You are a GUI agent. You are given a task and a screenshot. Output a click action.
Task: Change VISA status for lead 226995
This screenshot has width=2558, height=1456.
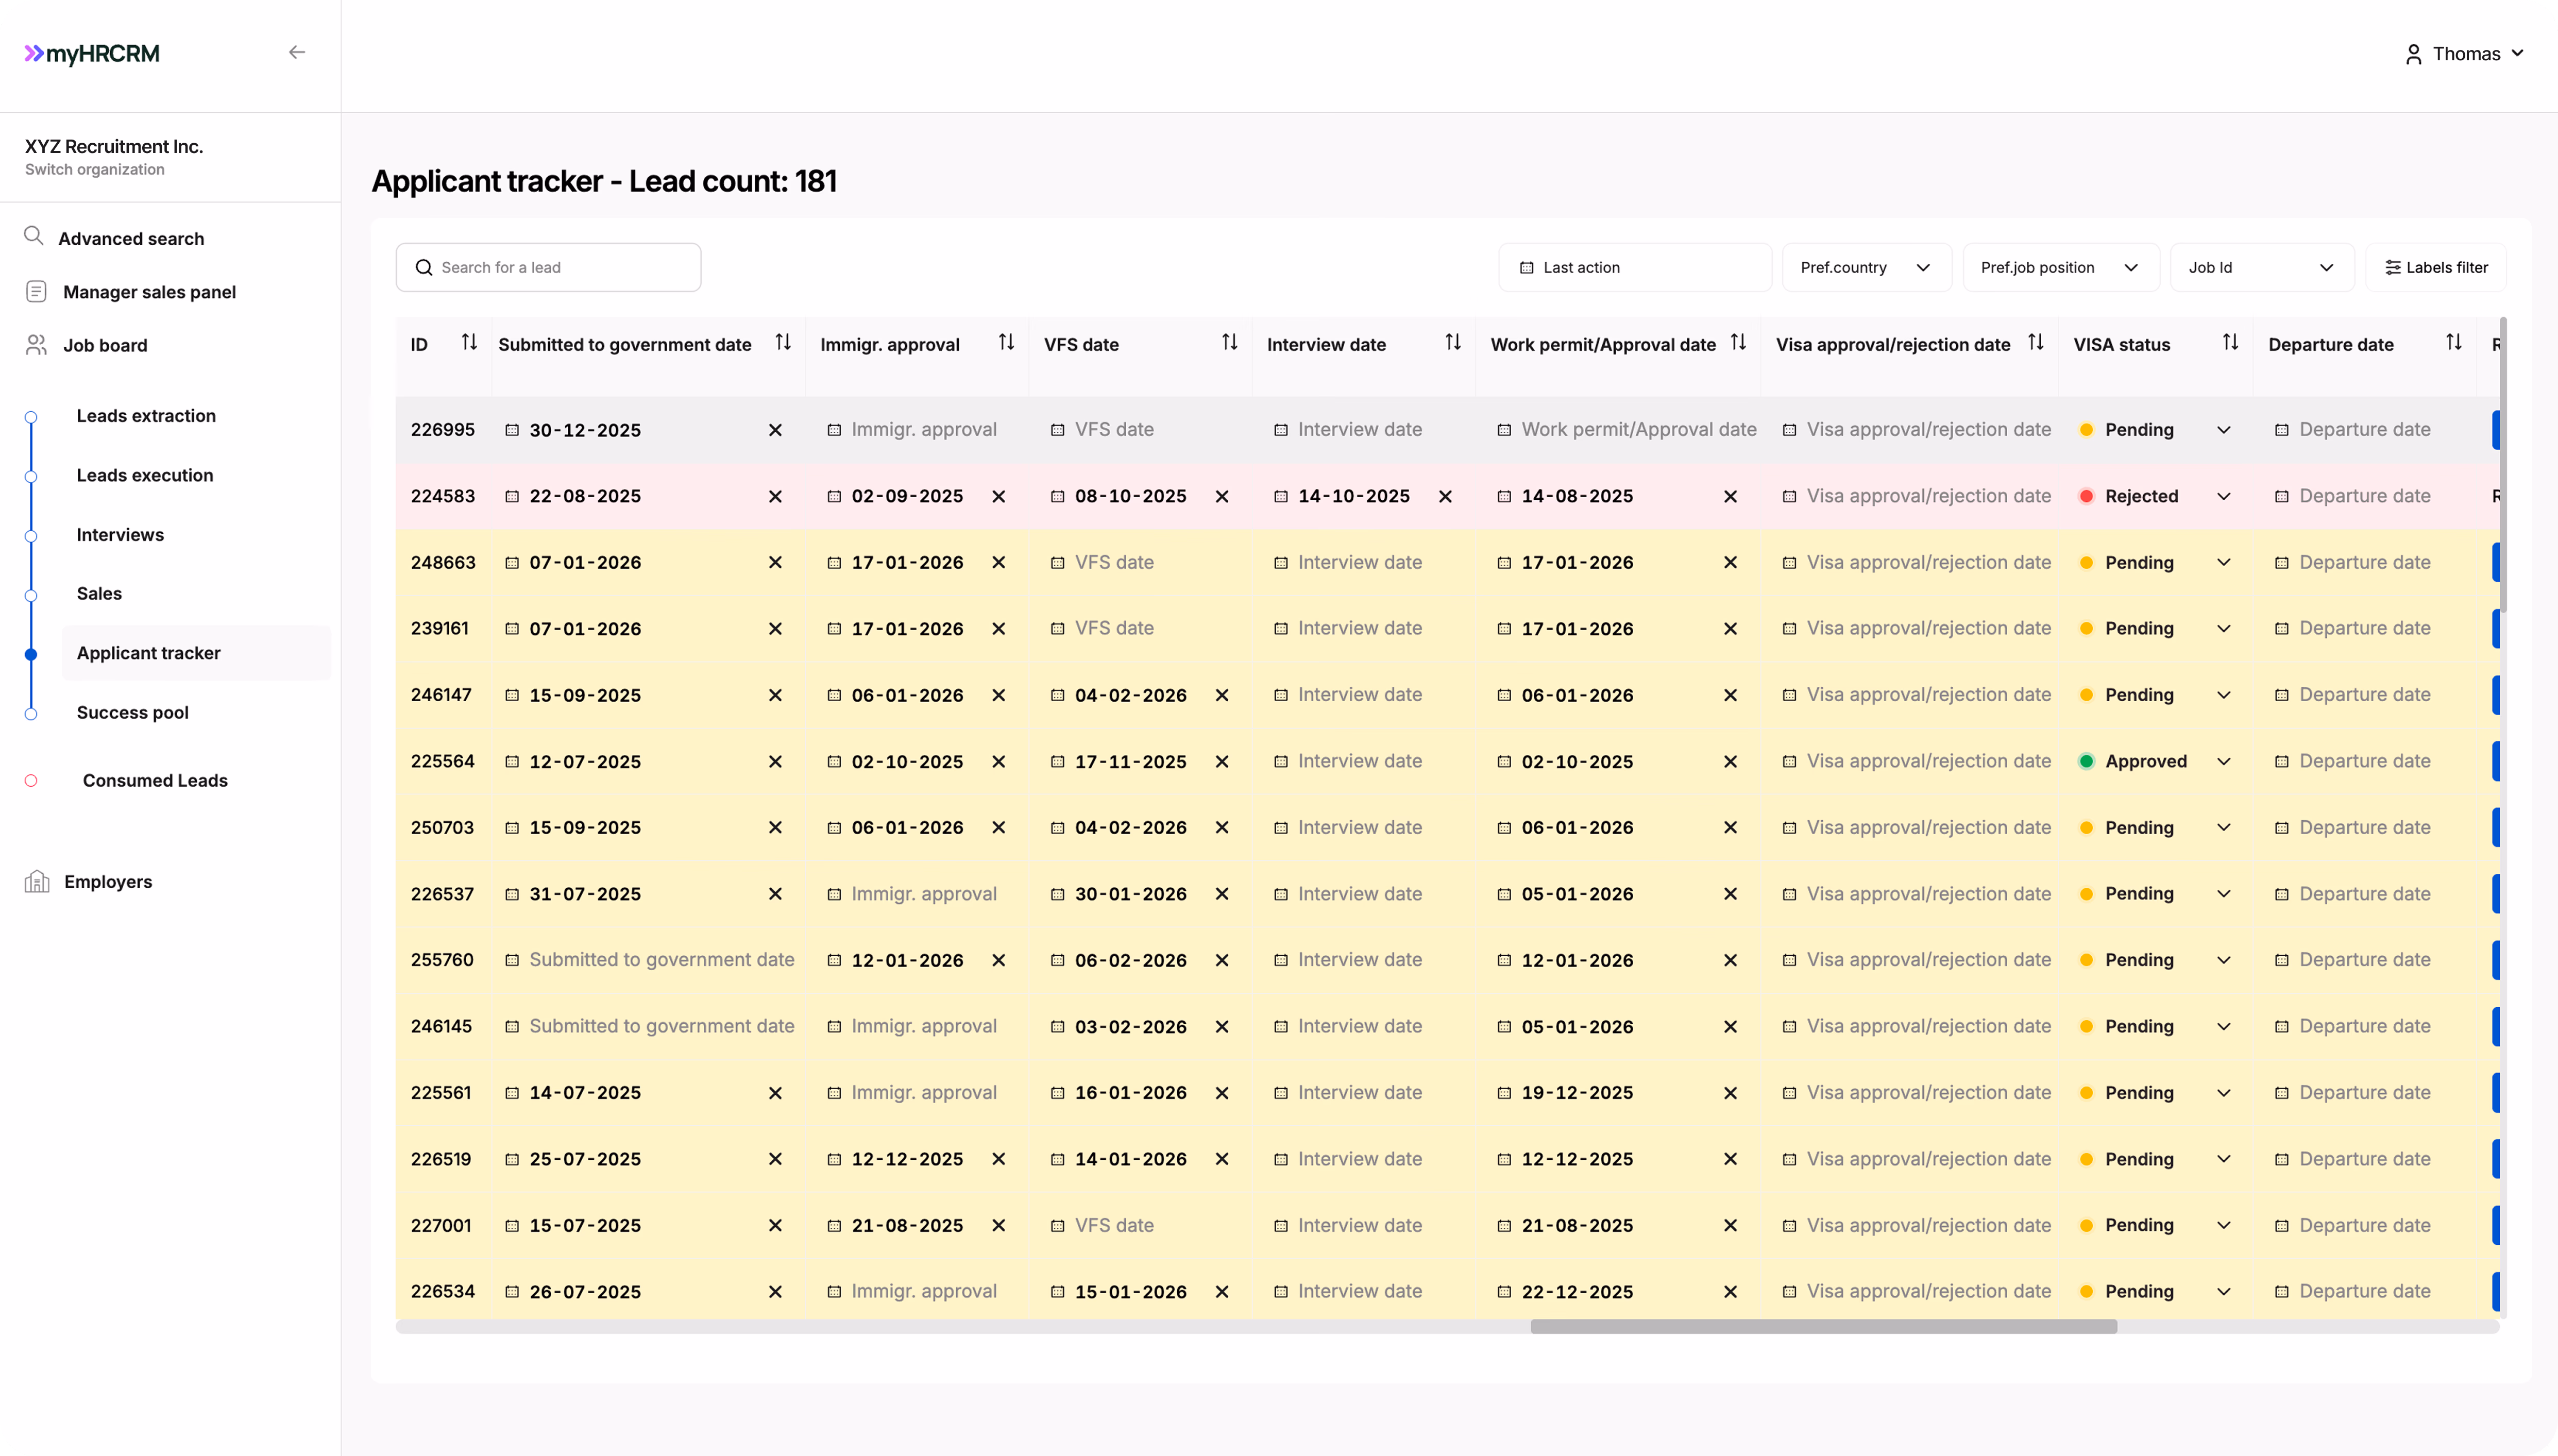coord(2155,430)
